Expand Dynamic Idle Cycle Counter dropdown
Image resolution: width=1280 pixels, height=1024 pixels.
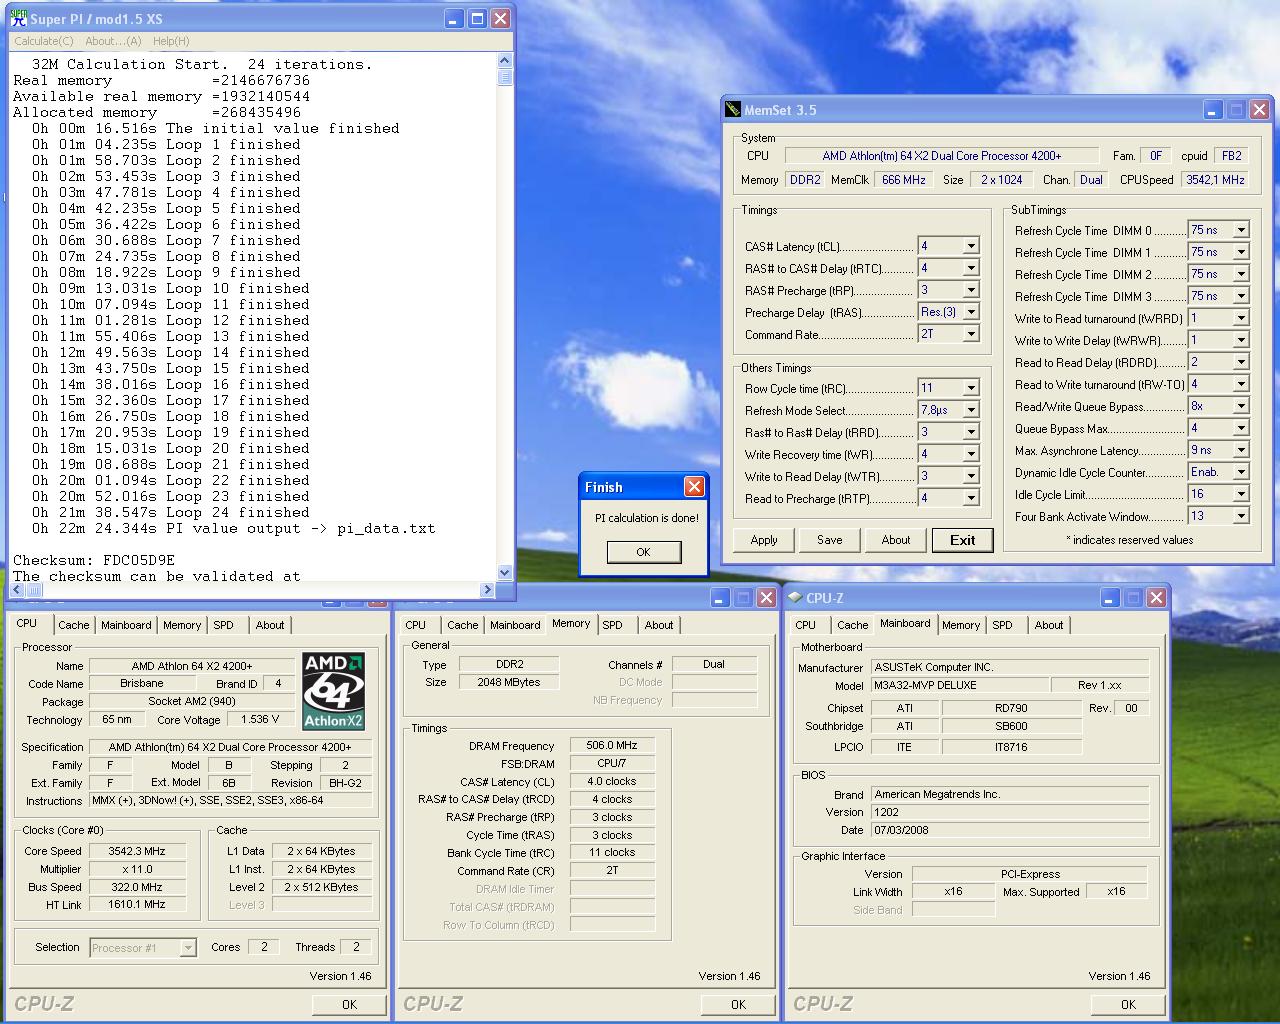click(1241, 472)
